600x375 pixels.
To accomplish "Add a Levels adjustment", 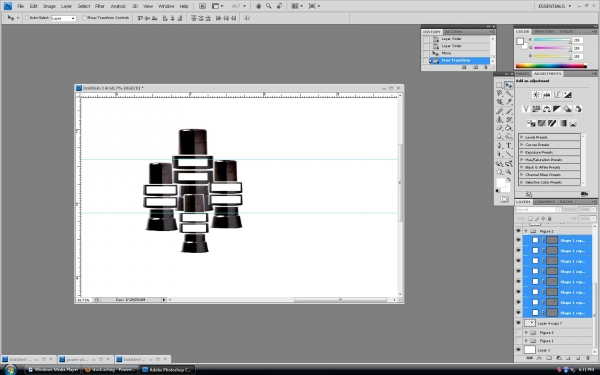I will pyautogui.click(x=546, y=95).
